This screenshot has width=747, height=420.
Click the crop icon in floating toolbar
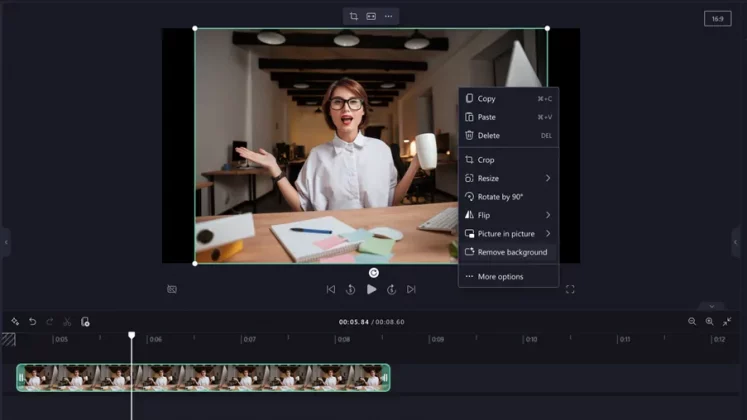coord(353,16)
